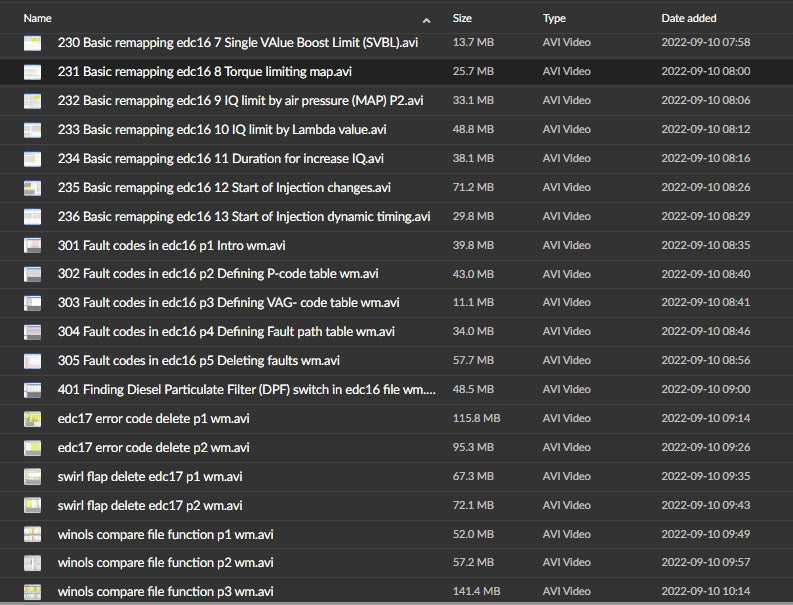Sort files by the Name column header
This screenshot has width=793, height=605.
38,18
